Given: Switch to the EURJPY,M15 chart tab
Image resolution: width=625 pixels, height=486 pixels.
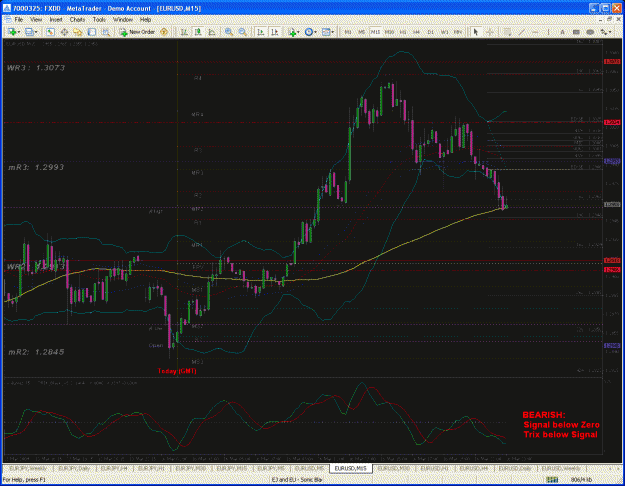Looking at the screenshot, I should pyautogui.click(x=232, y=468).
